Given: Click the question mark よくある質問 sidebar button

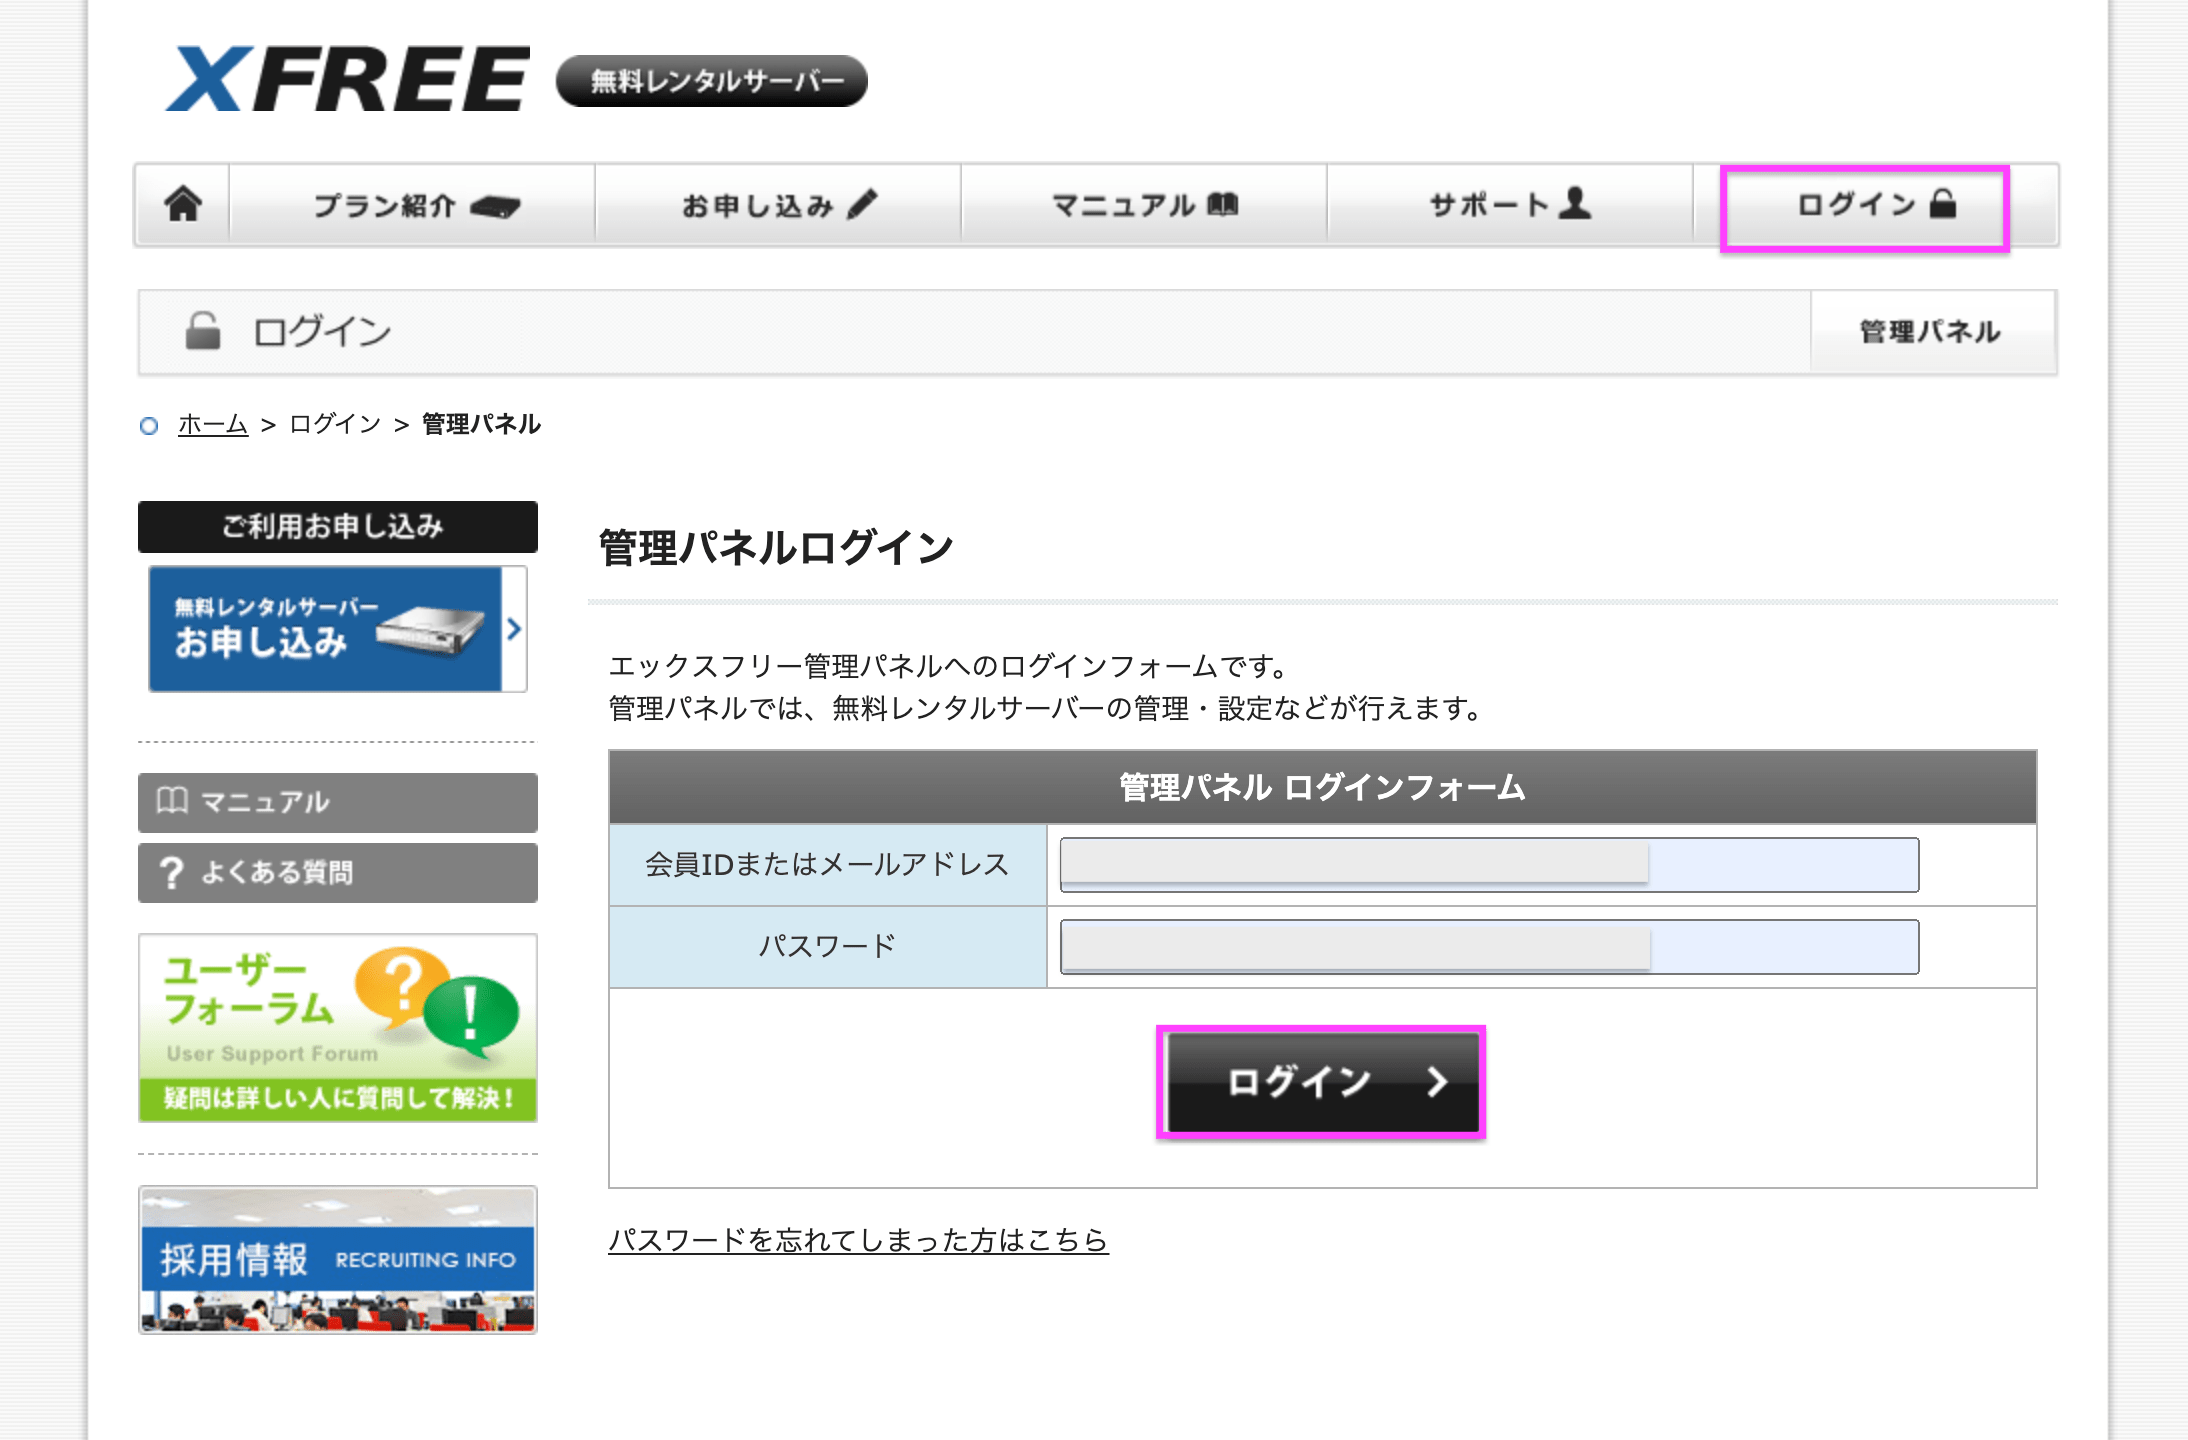Looking at the screenshot, I should coord(338,873).
